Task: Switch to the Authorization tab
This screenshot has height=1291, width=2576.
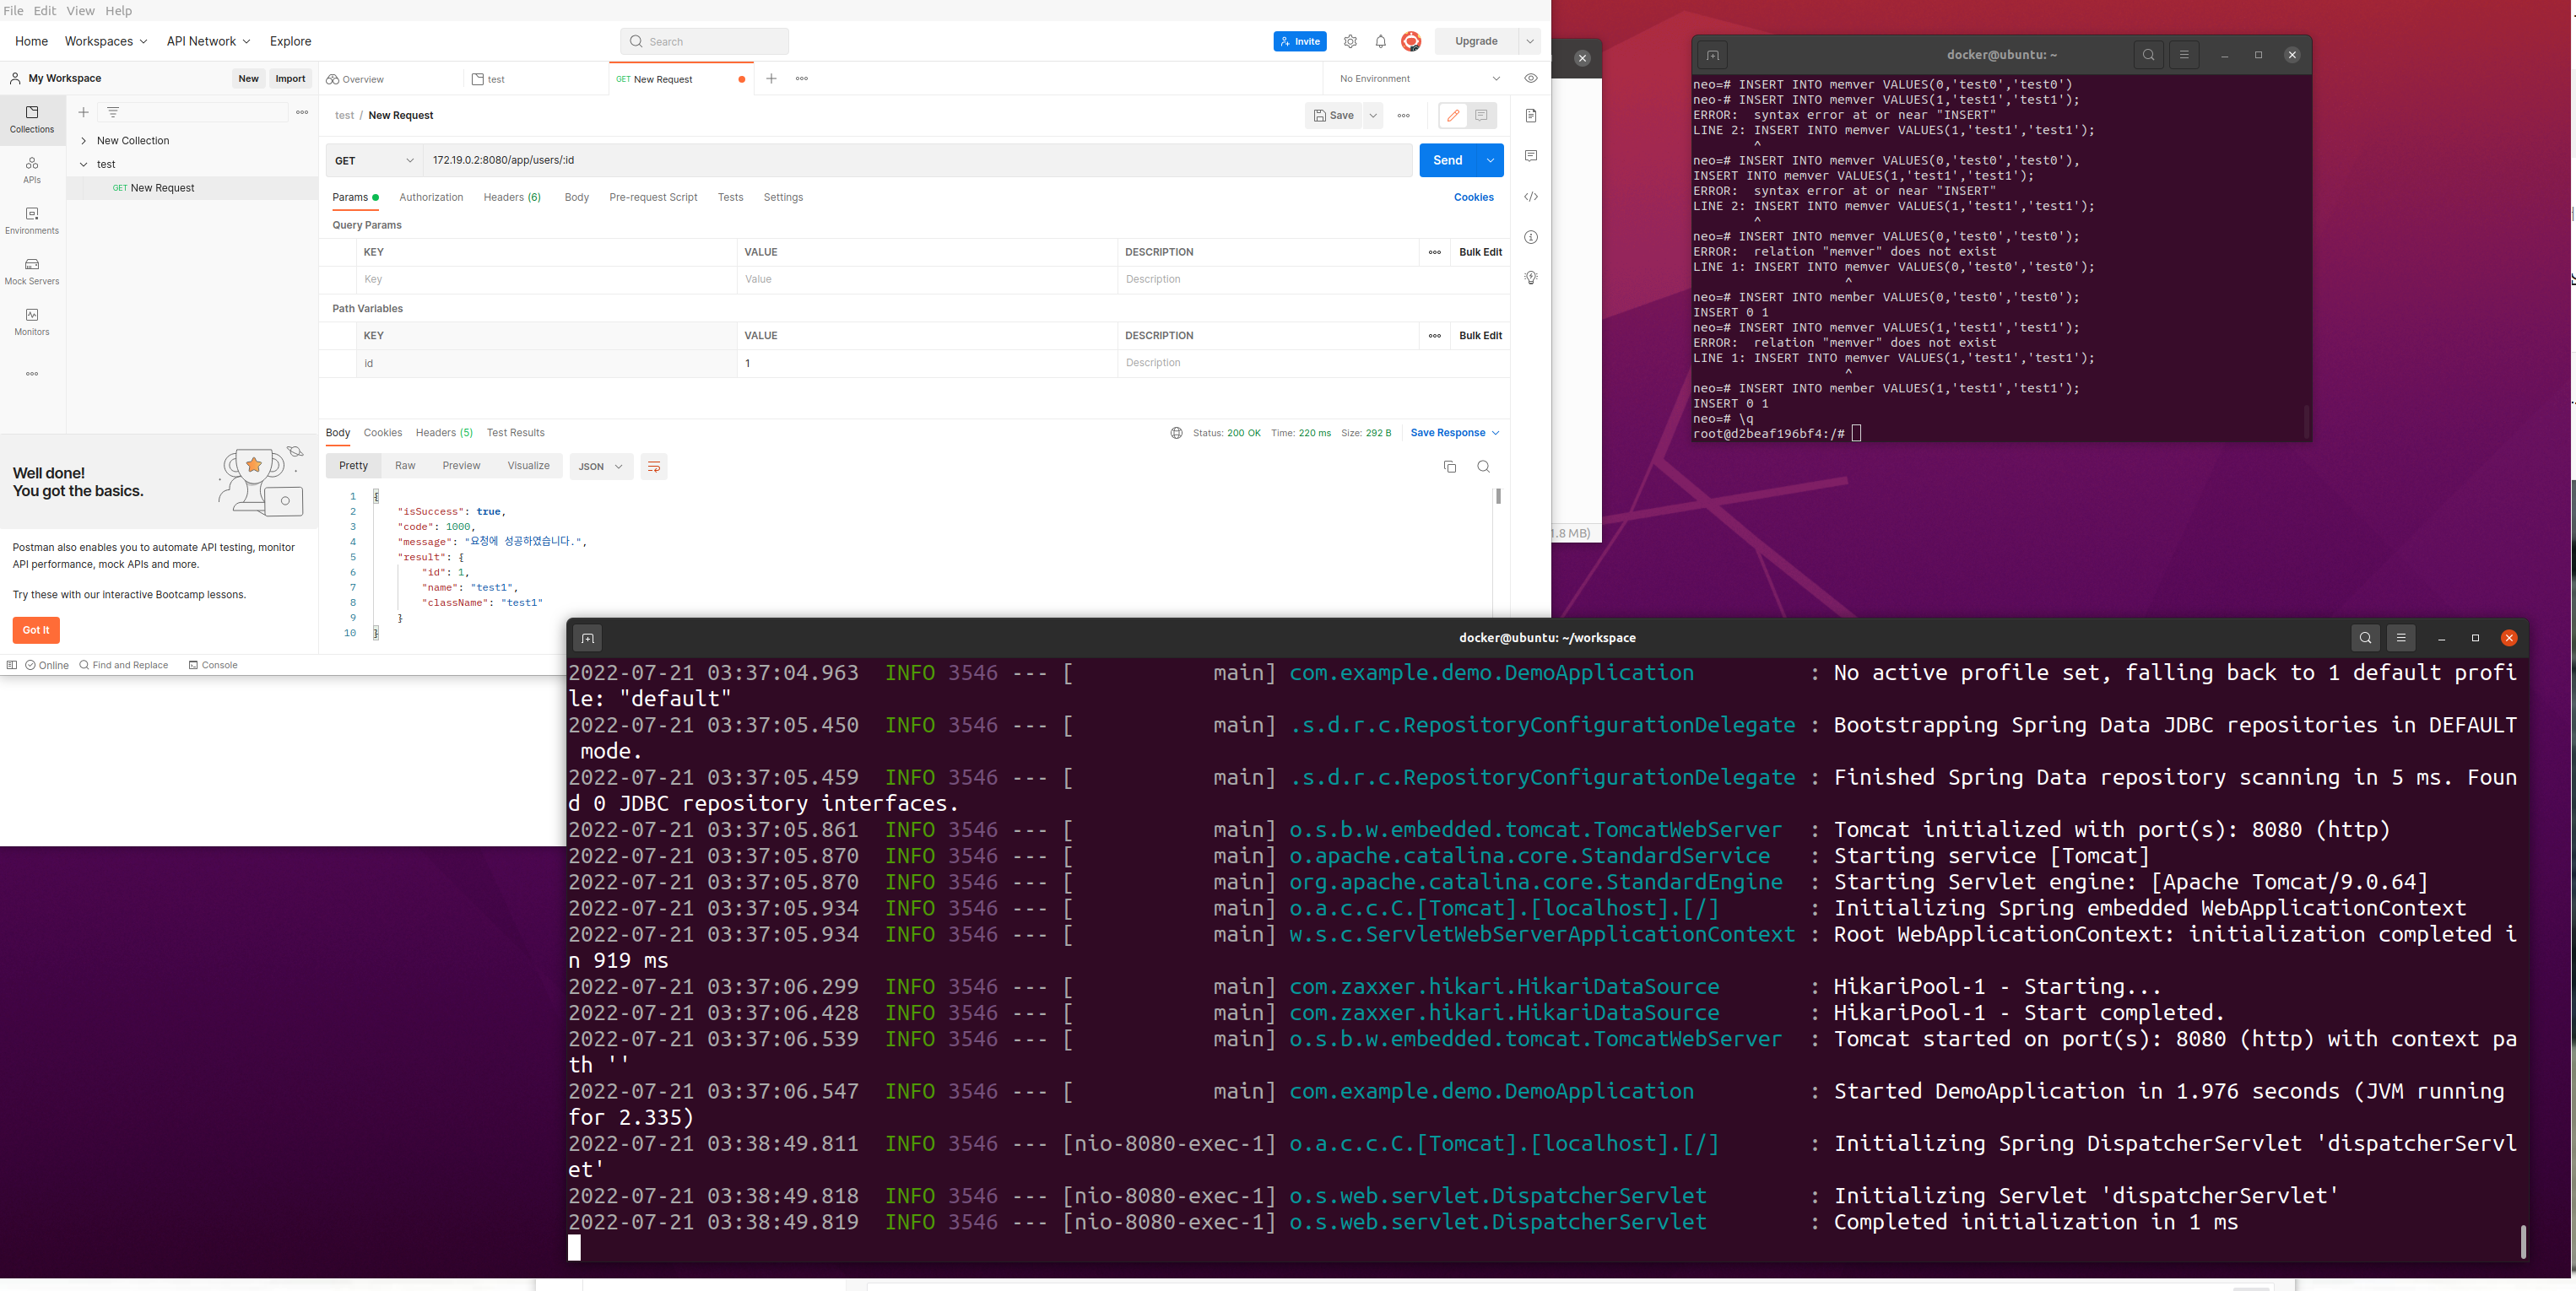Action: pyautogui.click(x=431, y=197)
